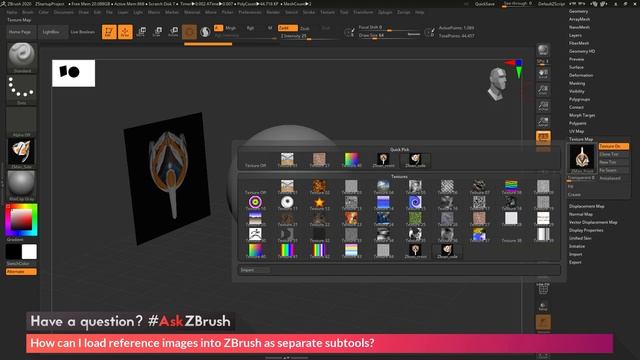Click the camera head orientation widget
This screenshot has height=360, width=640.
click(498, 84)
